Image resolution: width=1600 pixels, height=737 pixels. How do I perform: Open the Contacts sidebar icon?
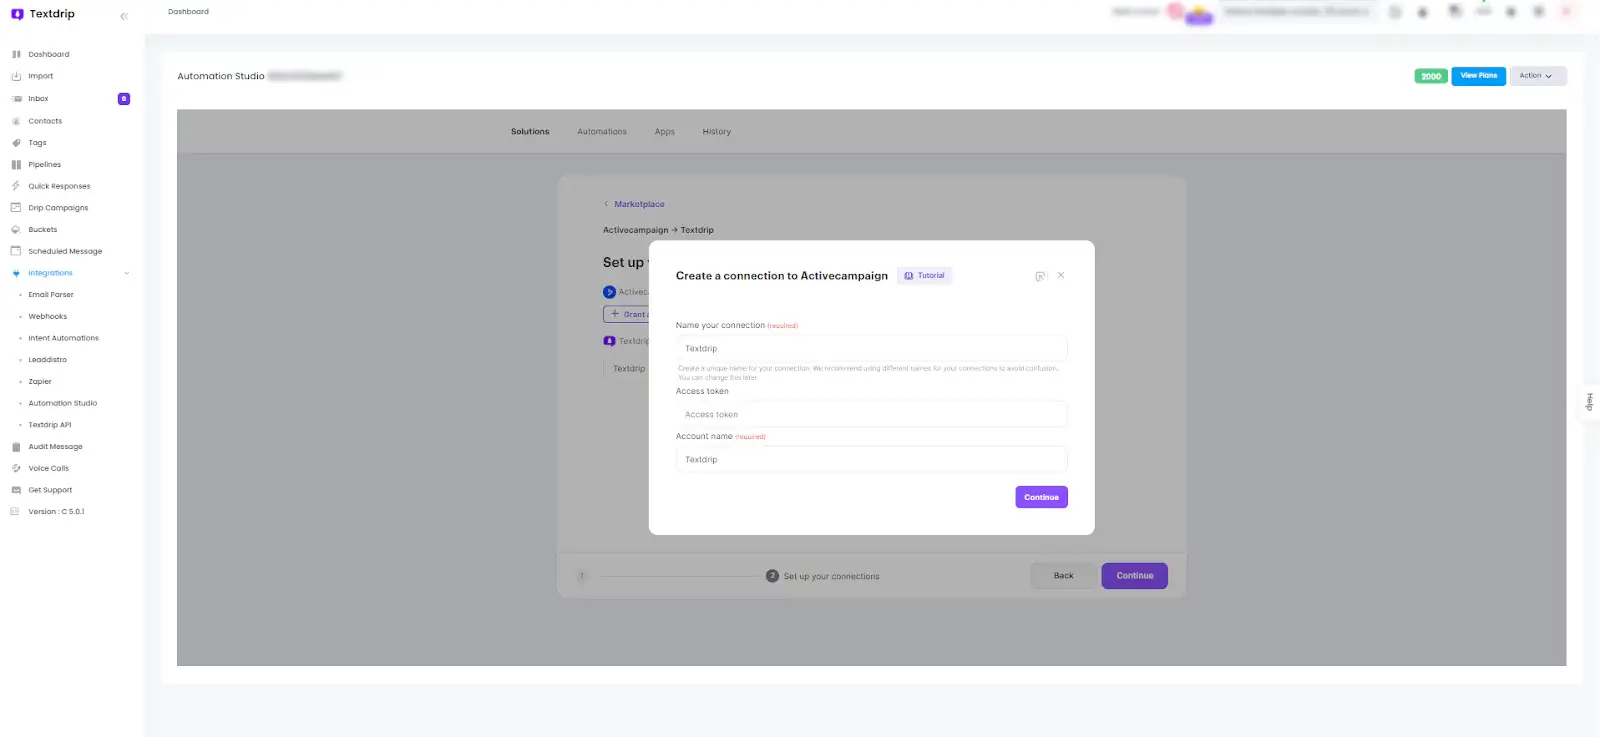pyautogui.click(x=16, y=121)
